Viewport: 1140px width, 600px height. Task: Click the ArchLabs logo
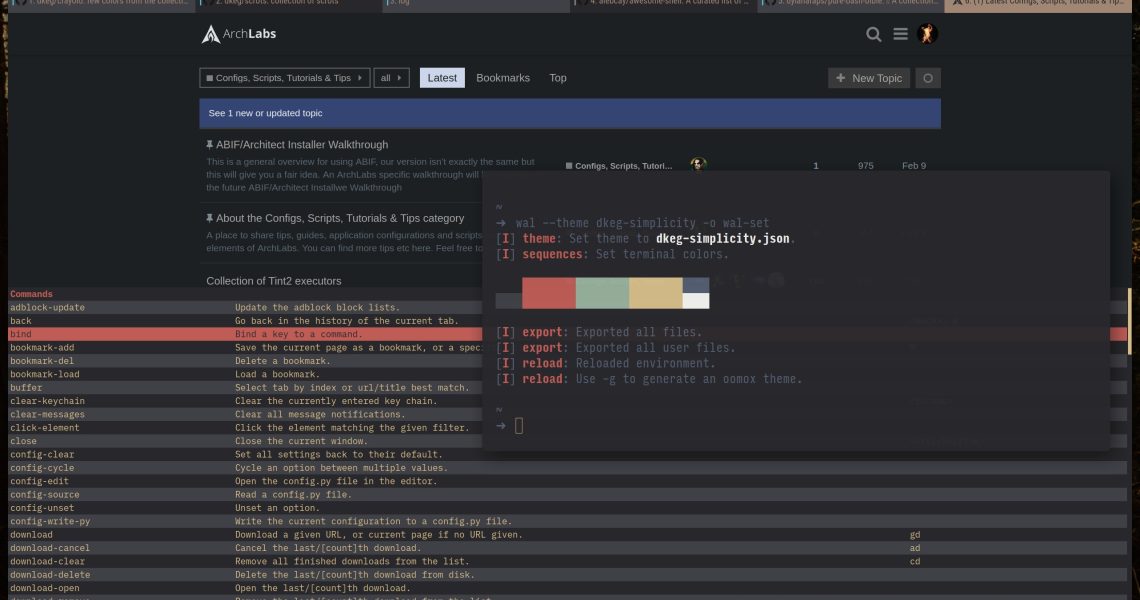pos(239,34)
